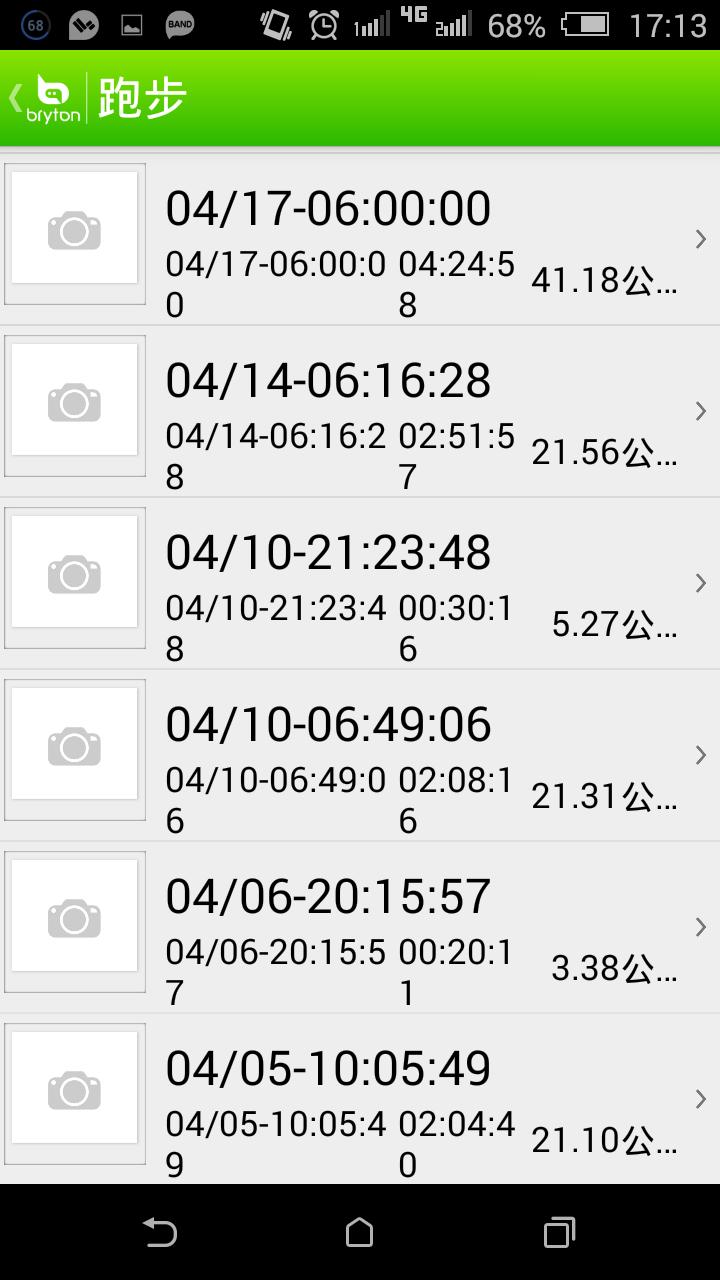Tap camera placeholder for 04/05-10:05:49 run
720x1280 pixels.
(75, 1093)
